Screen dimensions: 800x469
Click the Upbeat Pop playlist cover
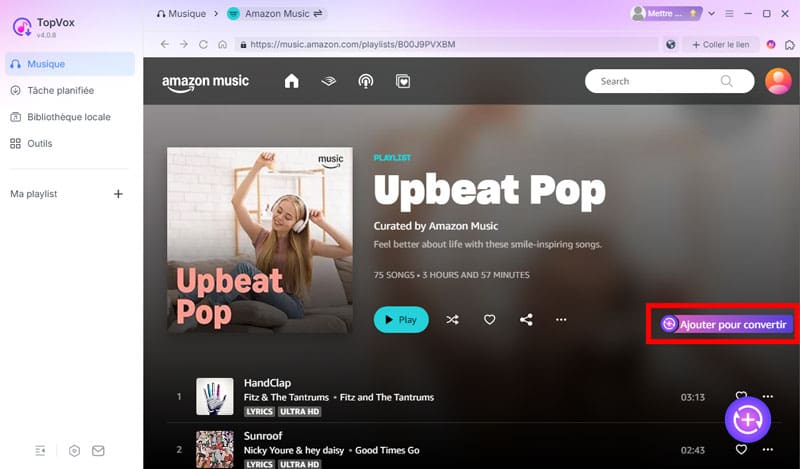[260, 240]
